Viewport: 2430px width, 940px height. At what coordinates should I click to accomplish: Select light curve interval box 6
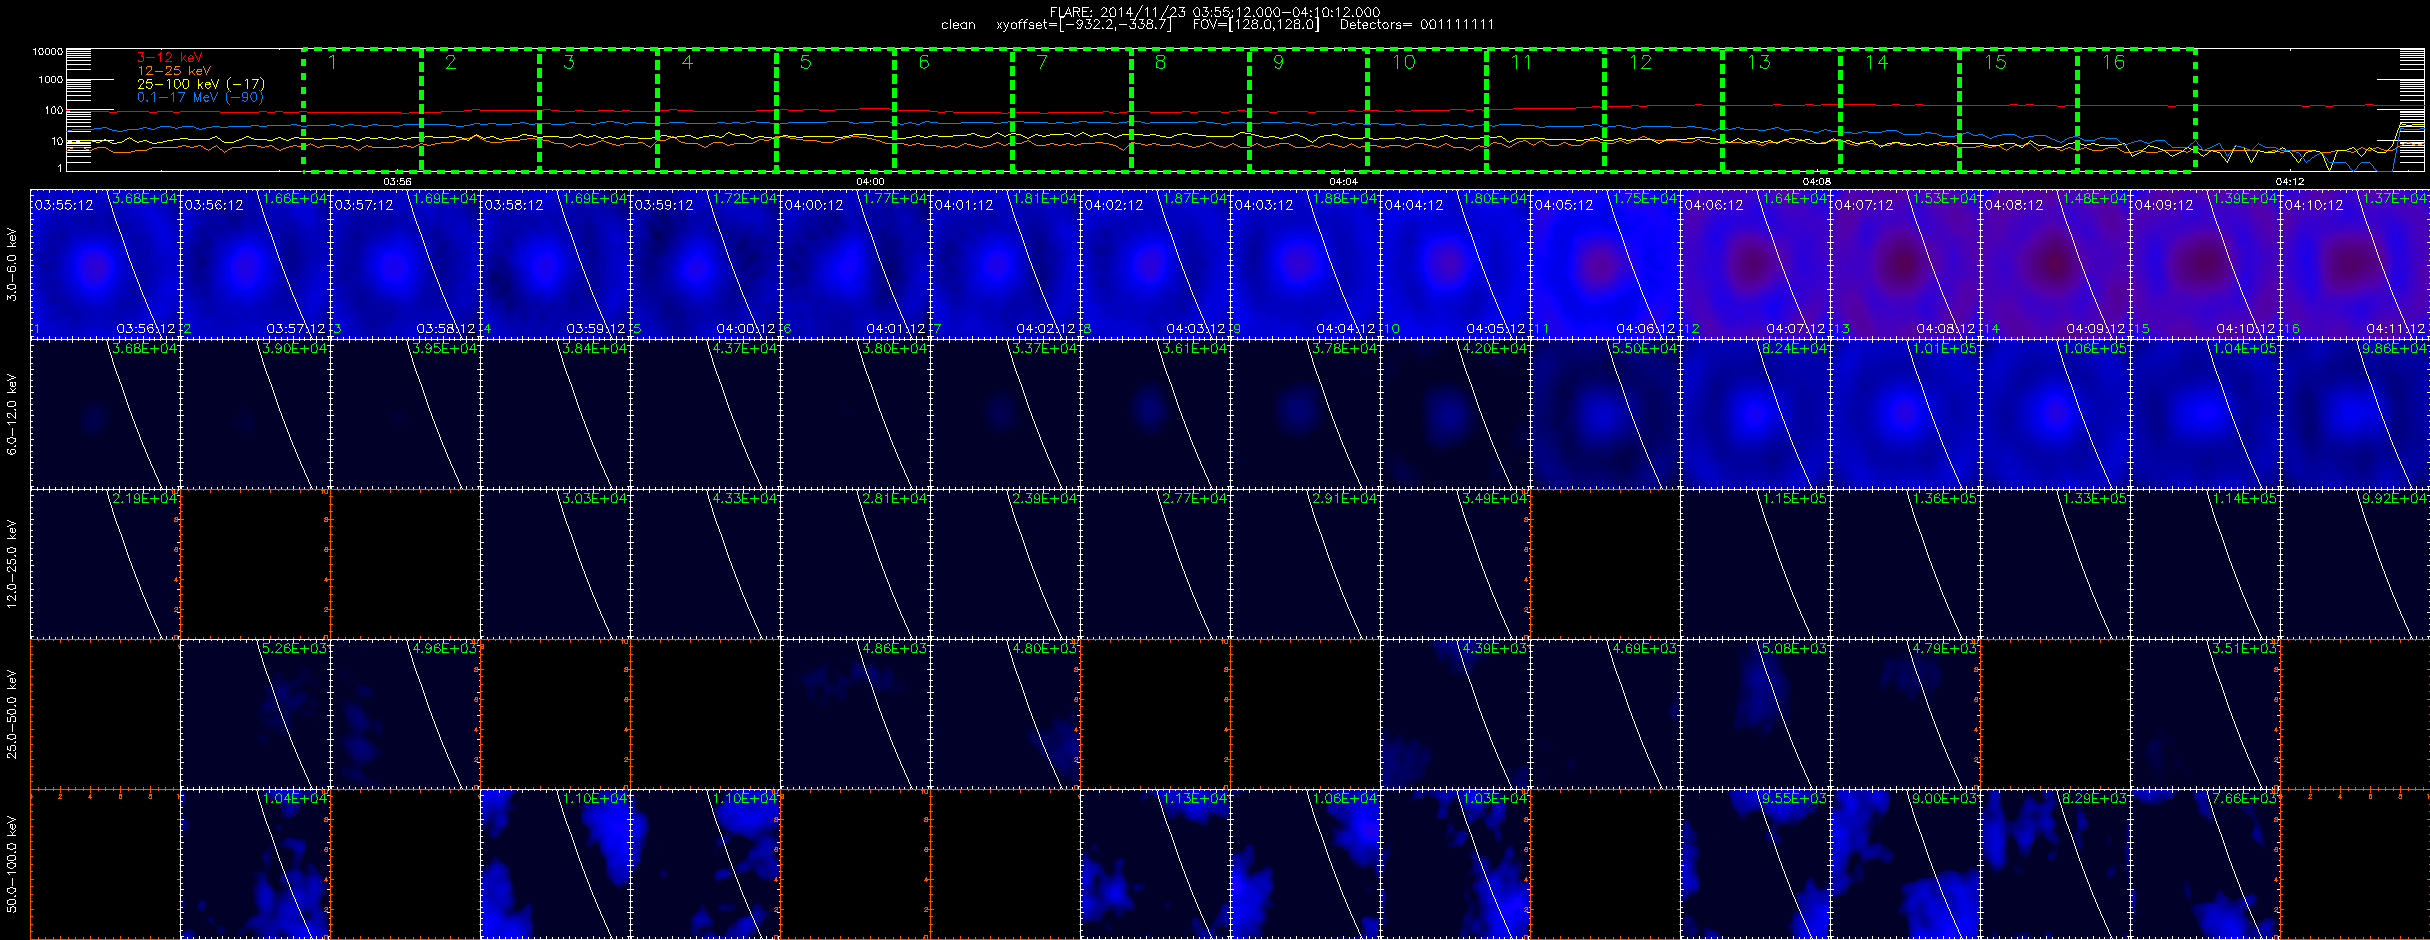954,109
